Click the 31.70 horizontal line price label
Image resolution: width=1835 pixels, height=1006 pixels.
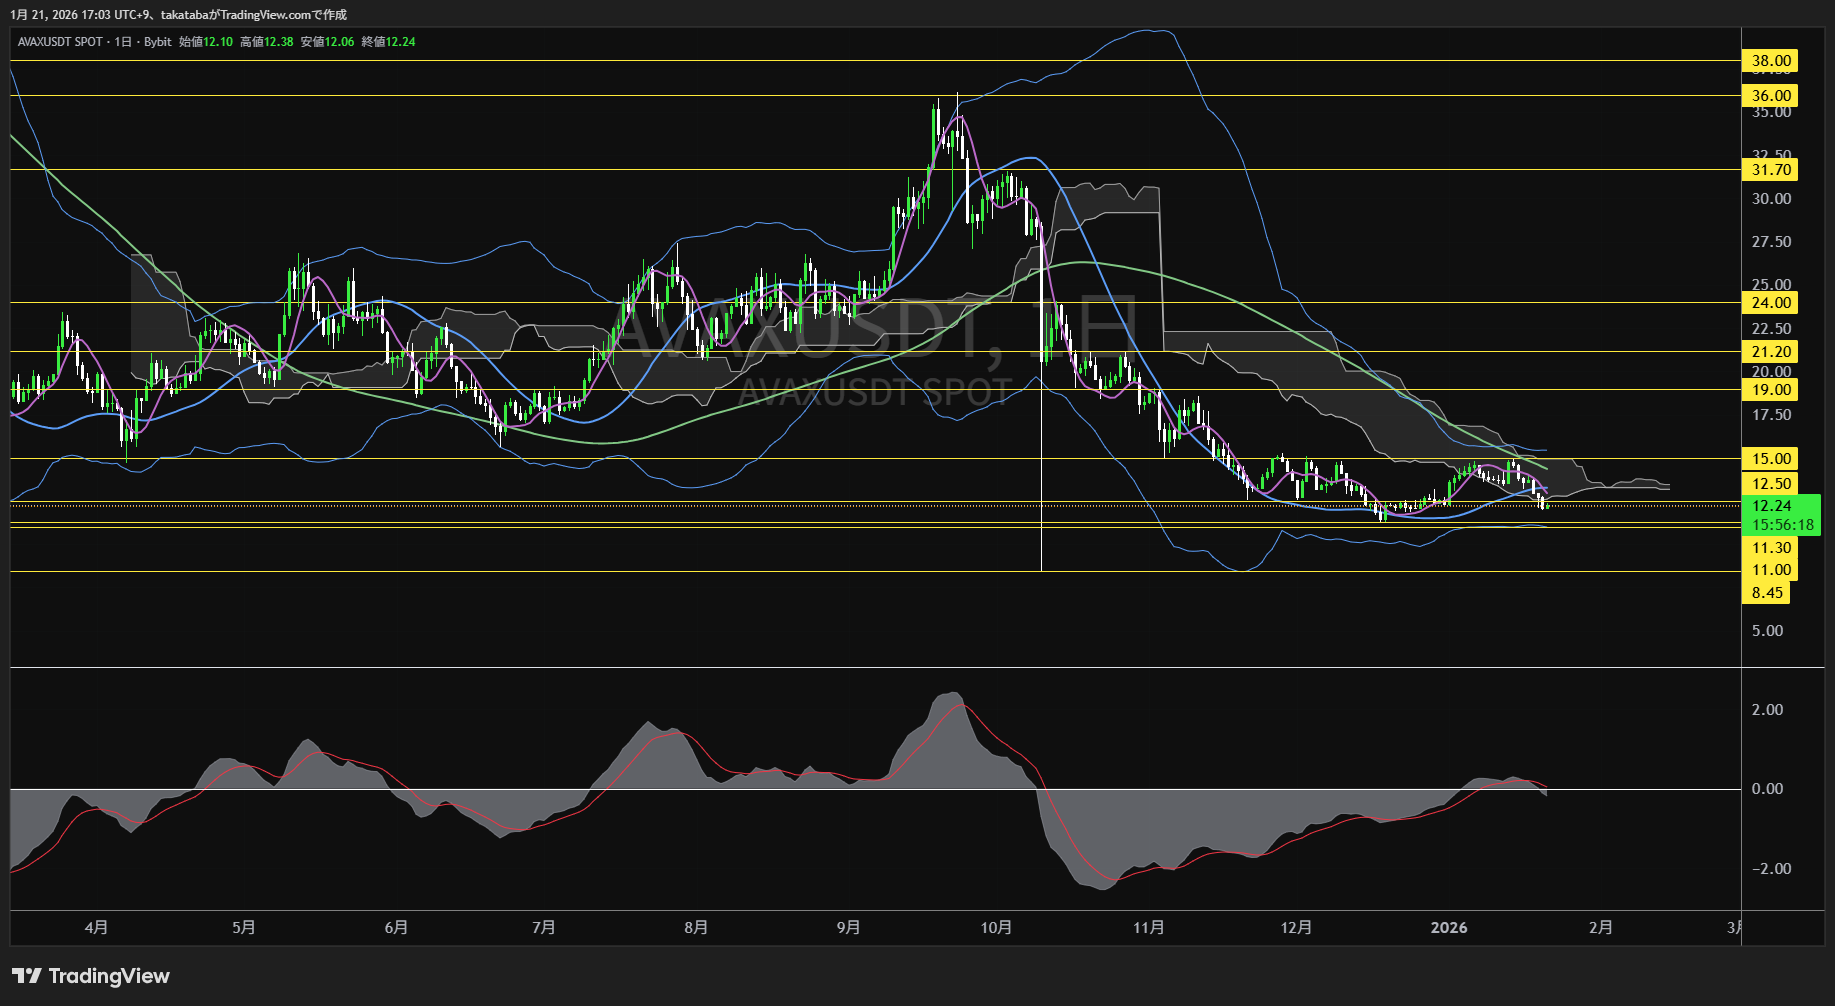click(x=1770, y=170)
